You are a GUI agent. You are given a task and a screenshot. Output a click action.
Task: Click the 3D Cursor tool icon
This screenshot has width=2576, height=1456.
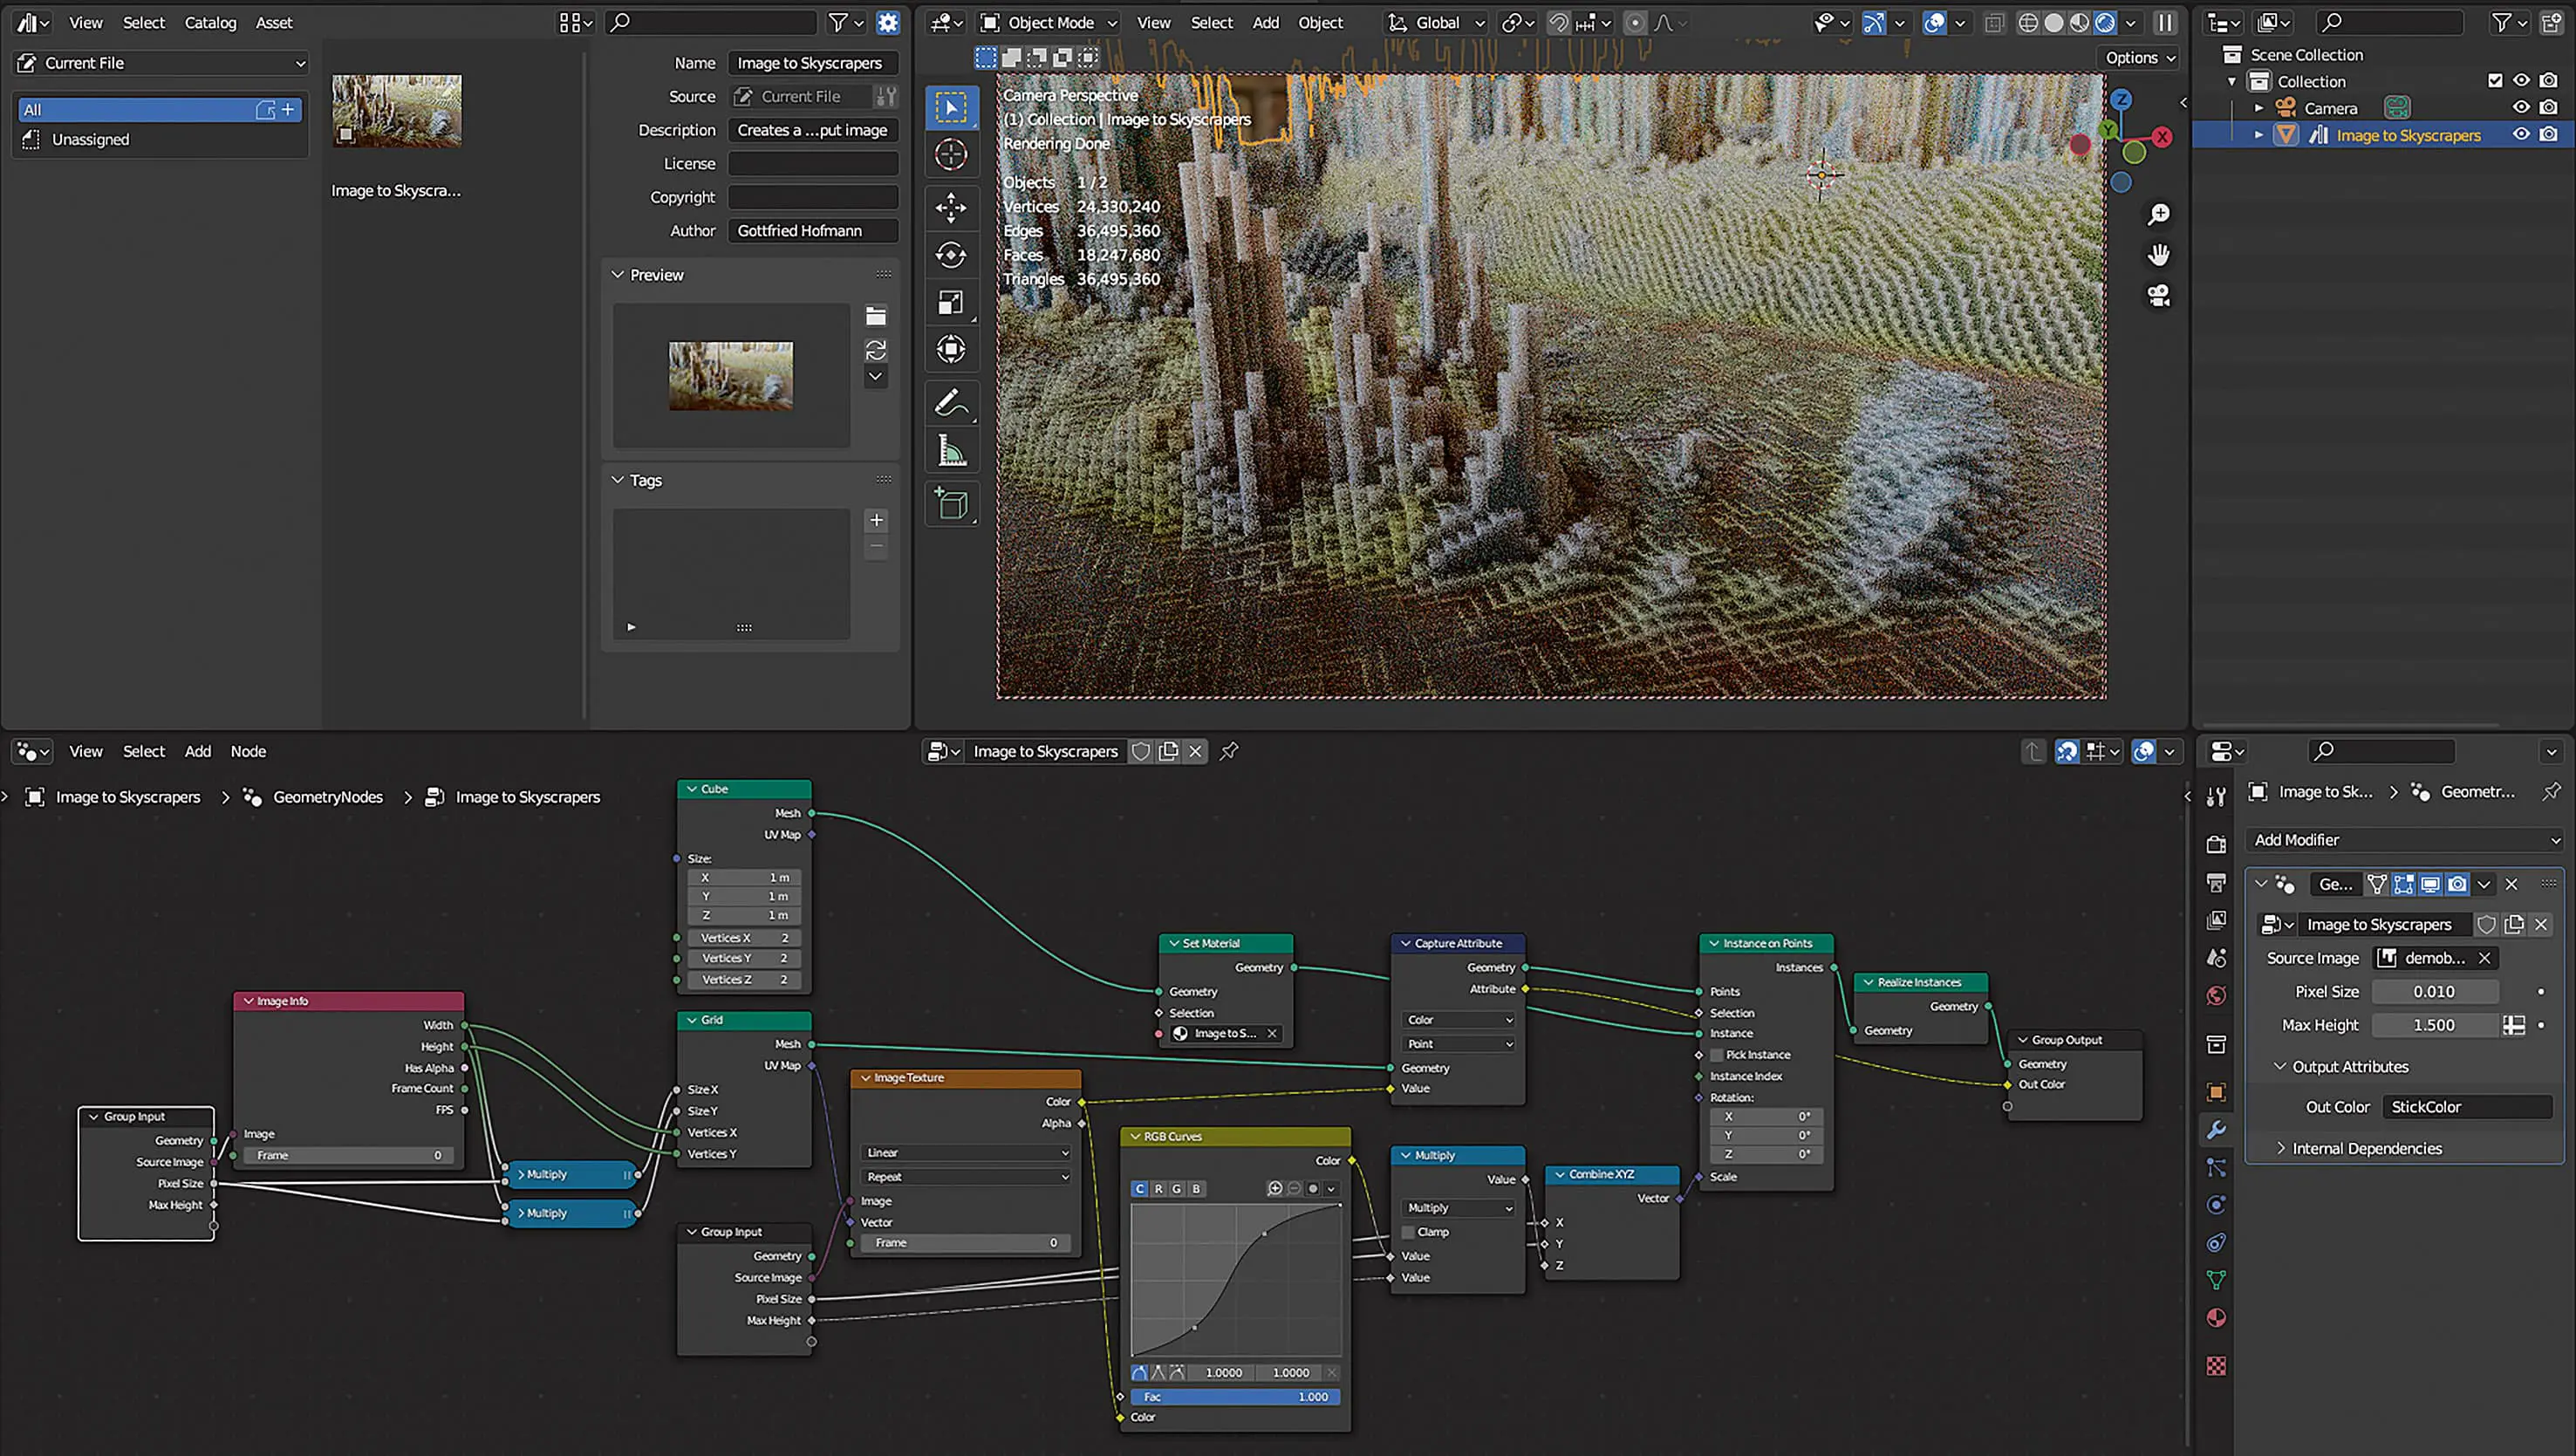click(950, 155)
